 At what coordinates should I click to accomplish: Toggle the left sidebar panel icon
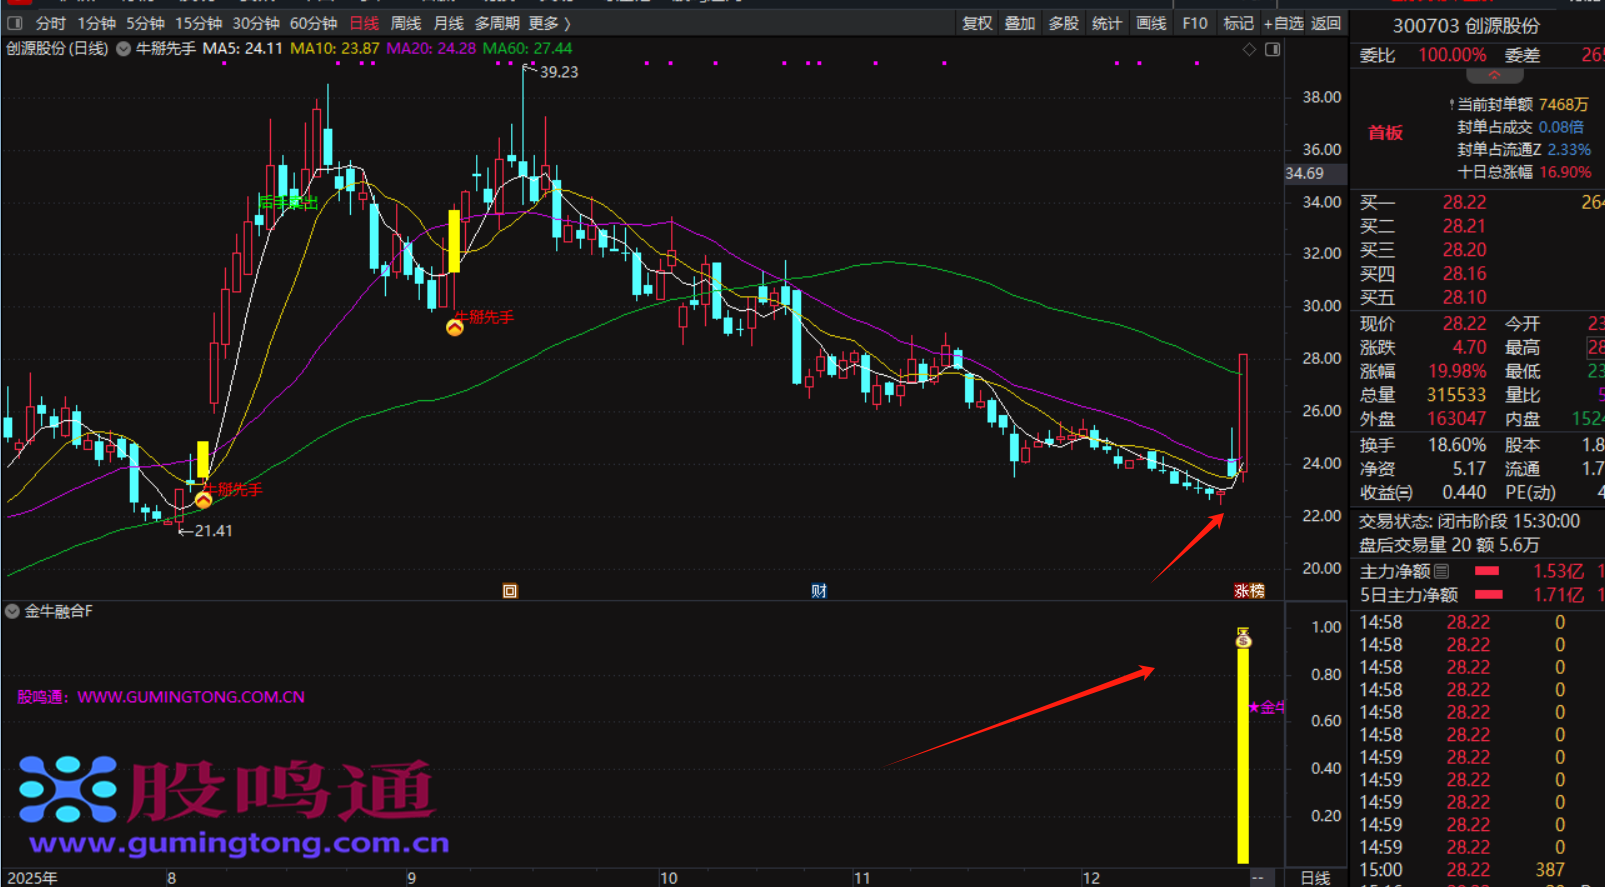click(14, 23)
